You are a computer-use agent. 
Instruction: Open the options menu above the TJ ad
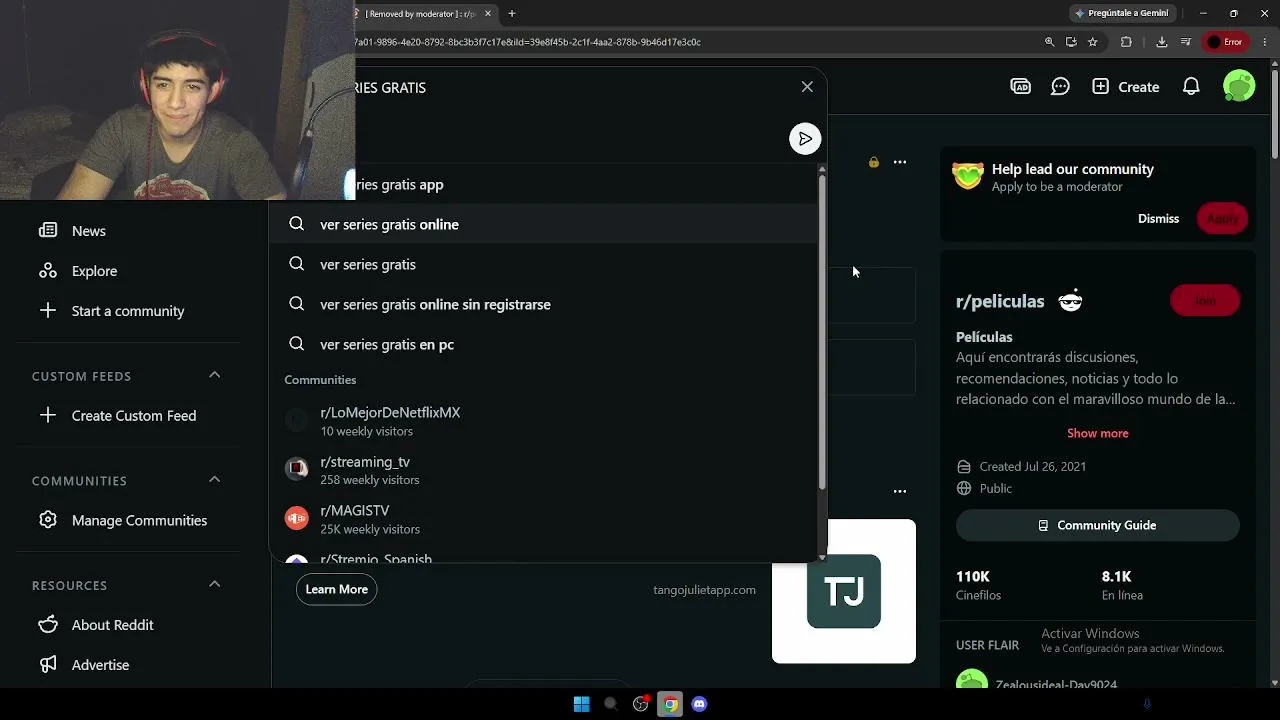900,491
